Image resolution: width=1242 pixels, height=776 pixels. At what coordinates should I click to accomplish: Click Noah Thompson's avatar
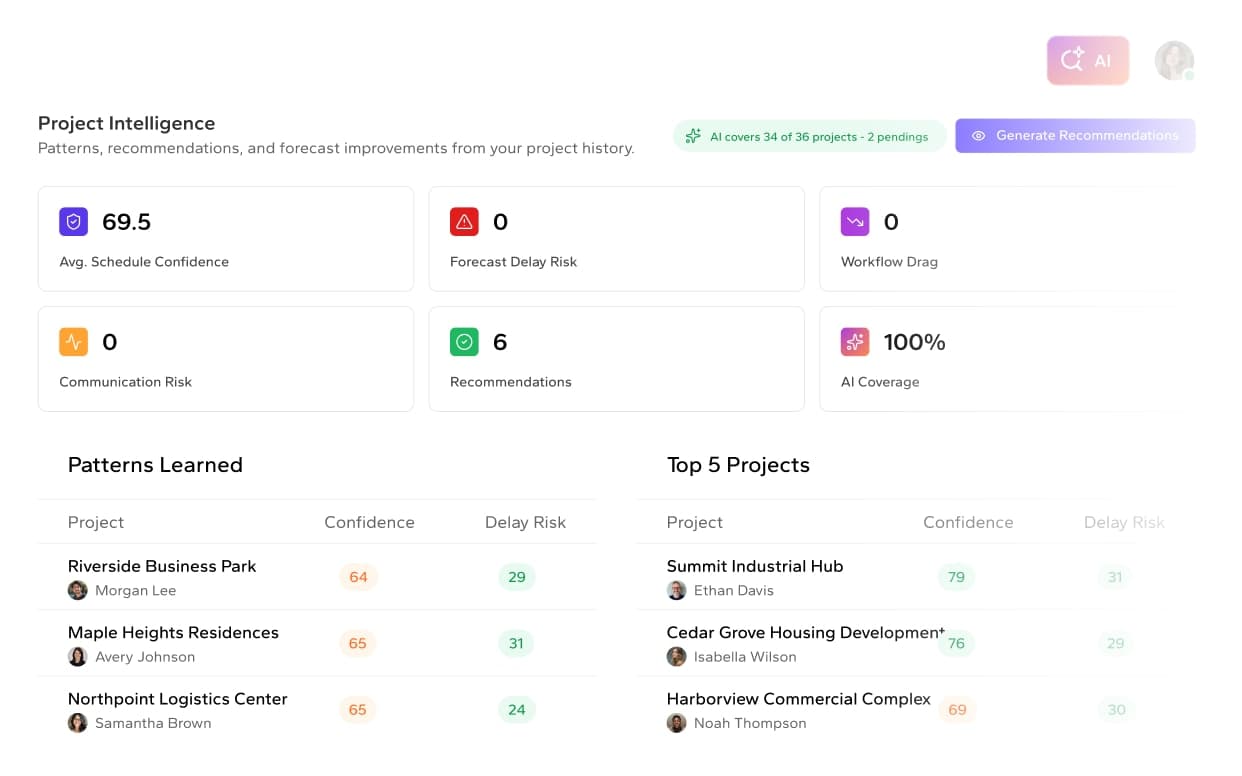(x=676, y=722)
